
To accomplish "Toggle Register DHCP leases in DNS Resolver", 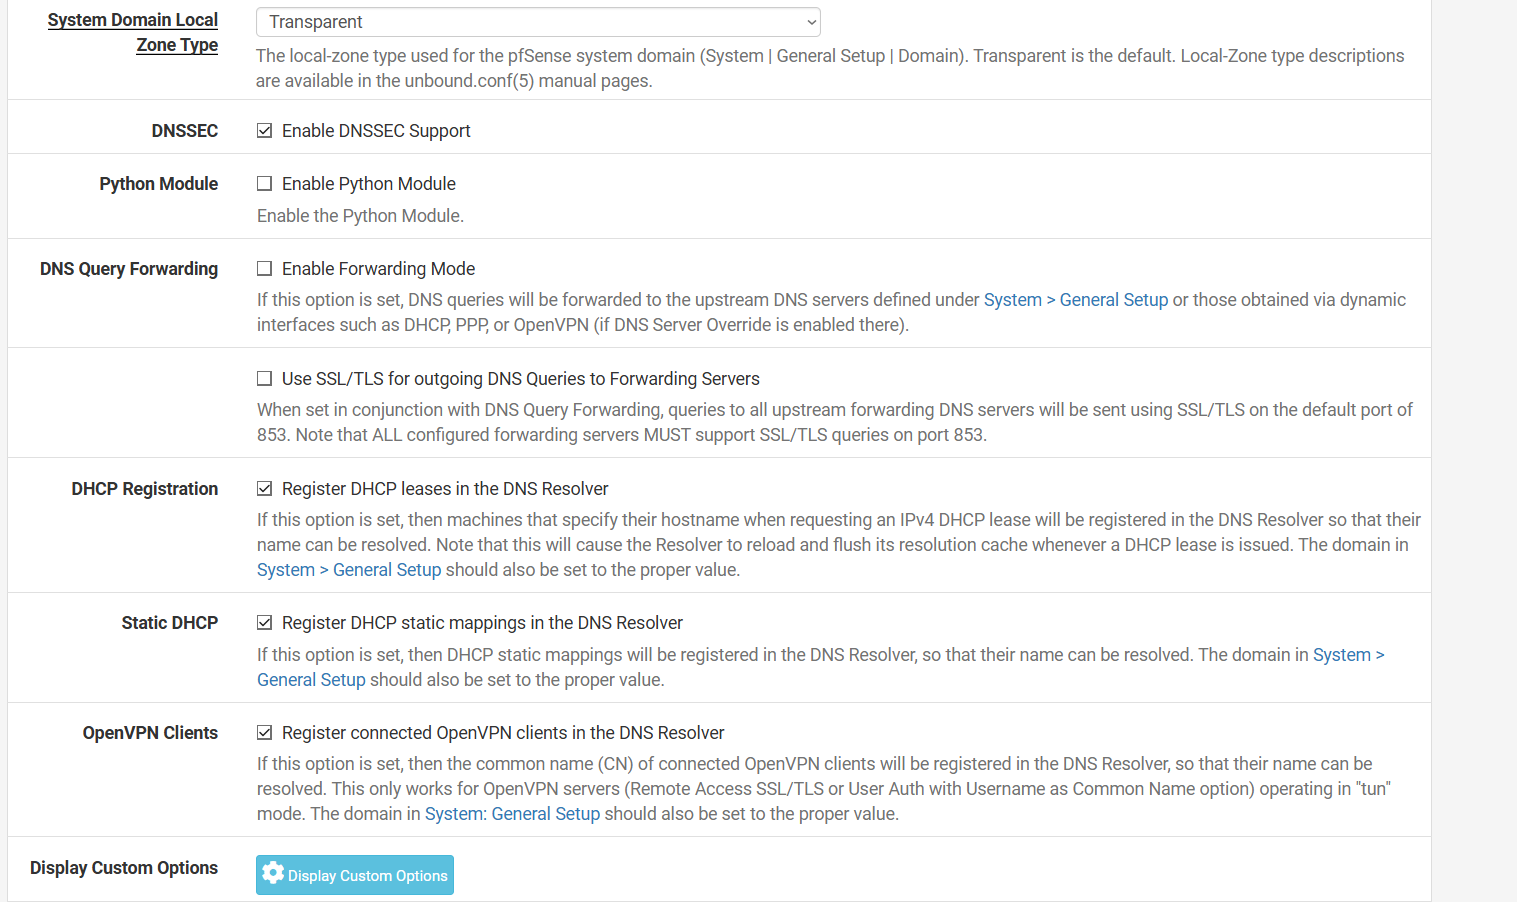I will (x=264, y=489).
